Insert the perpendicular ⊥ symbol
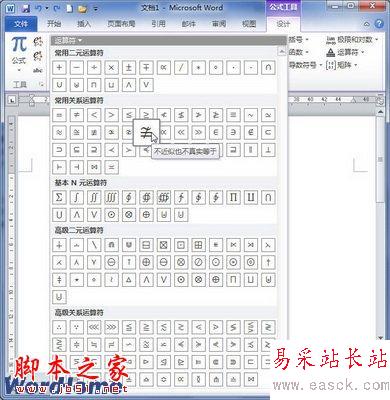This screenshot has height=400, width=390. (x=268, y=150)
